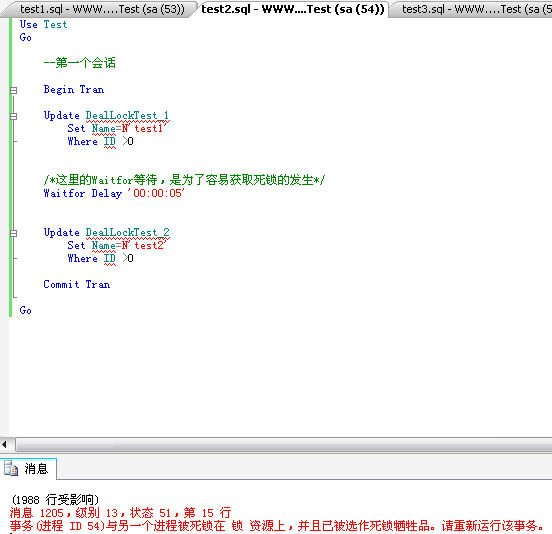Click the DealLockTest_1 table name
Screen dimensions: 552x534
pyautogui.click(x=127, y=115)
